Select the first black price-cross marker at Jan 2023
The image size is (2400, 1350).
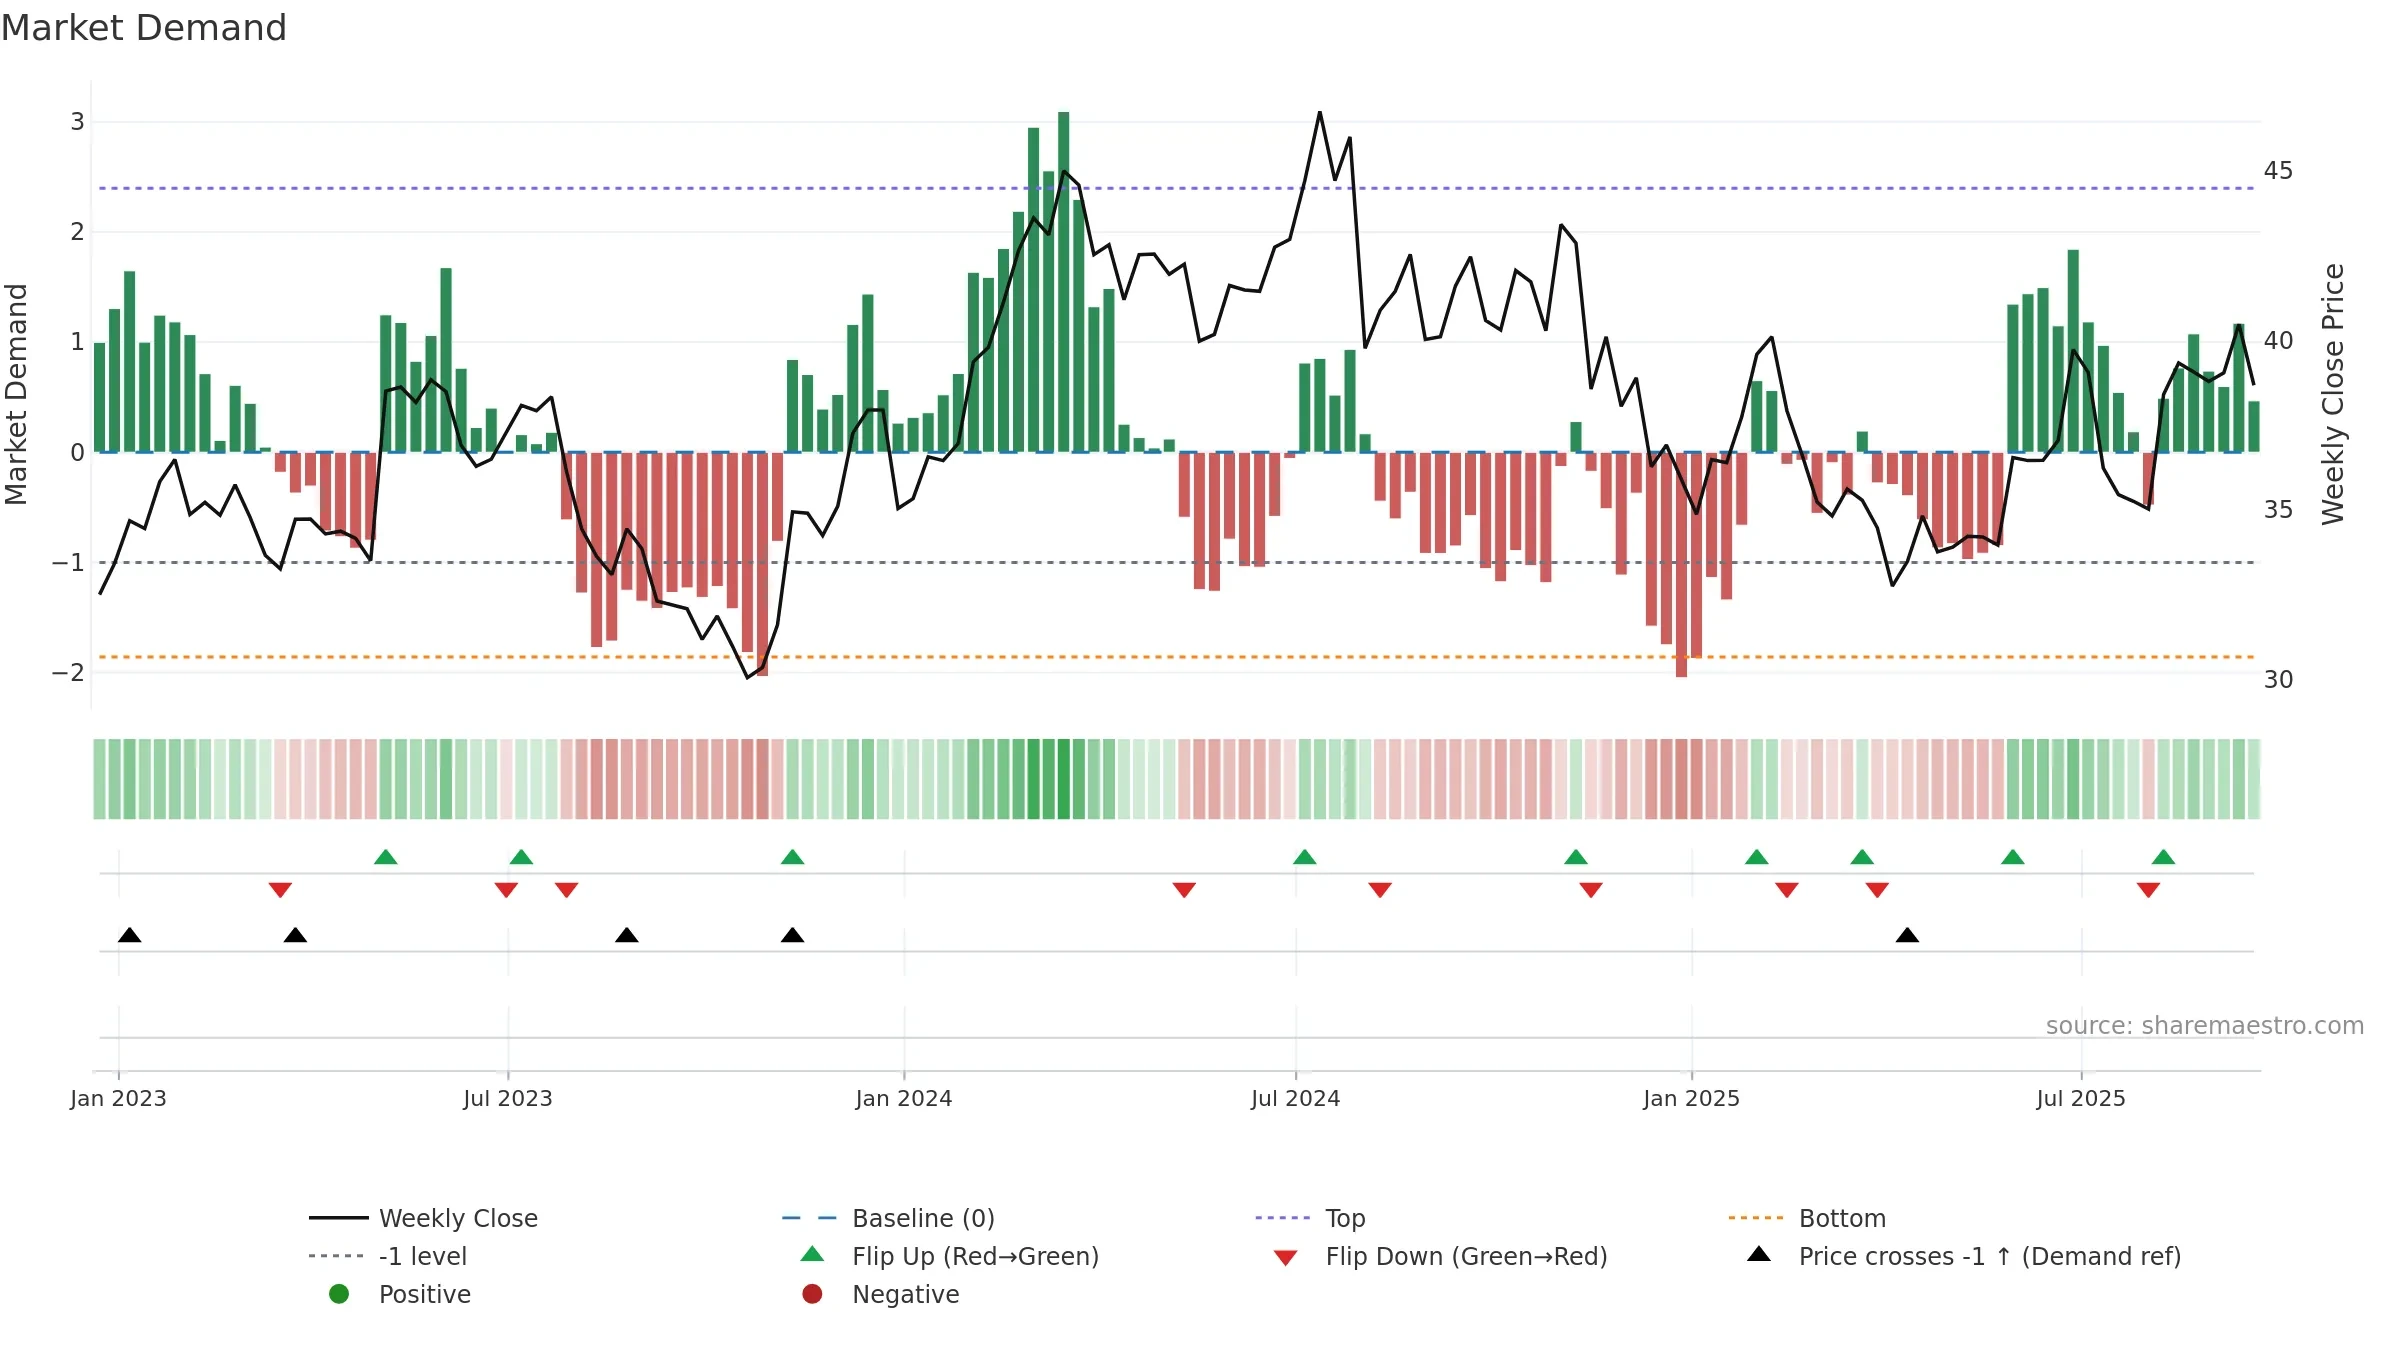(x=130, y=935)
